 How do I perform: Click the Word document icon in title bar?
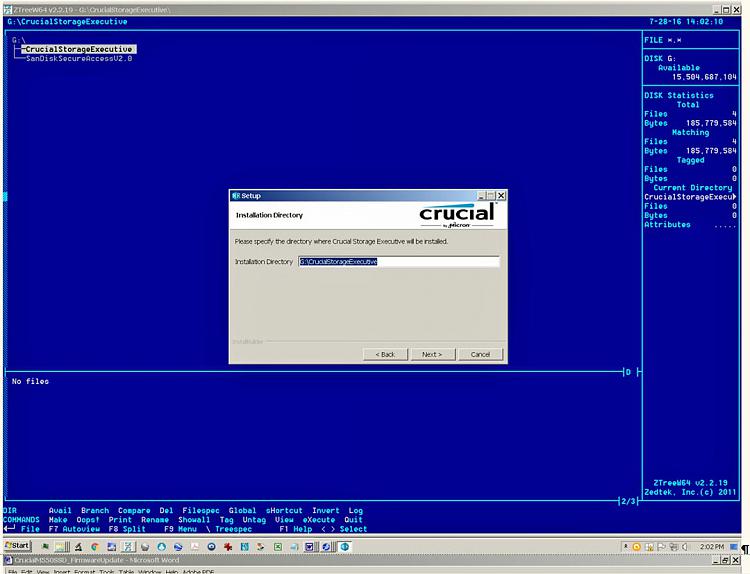(x=8, y=560)
